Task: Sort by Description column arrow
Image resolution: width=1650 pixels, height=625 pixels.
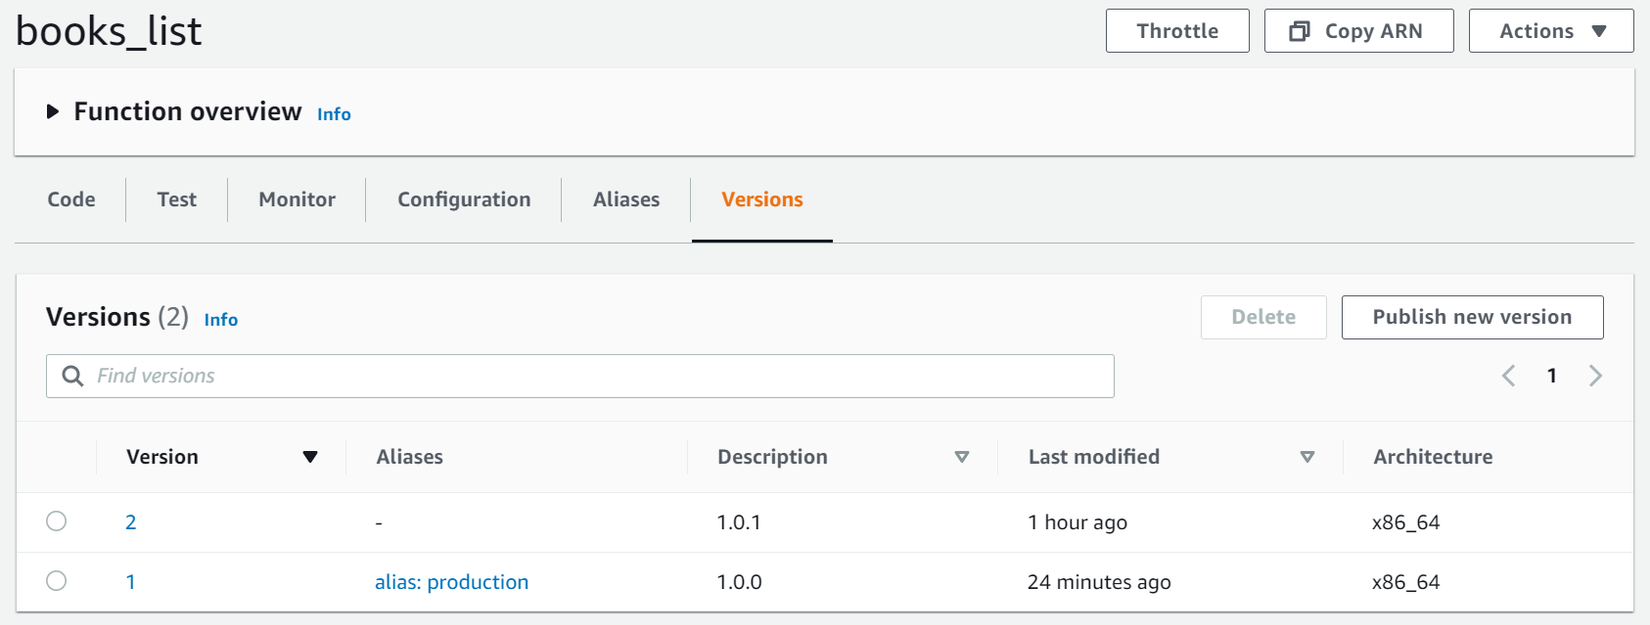Action: coord(961,457)
